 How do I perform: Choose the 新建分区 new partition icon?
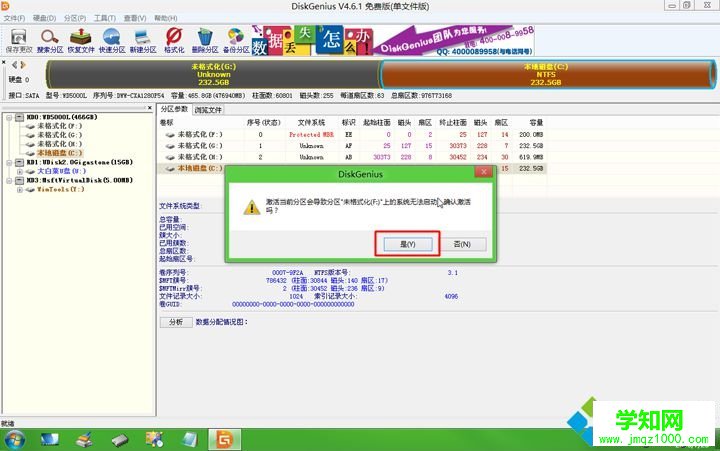(143, 40)
